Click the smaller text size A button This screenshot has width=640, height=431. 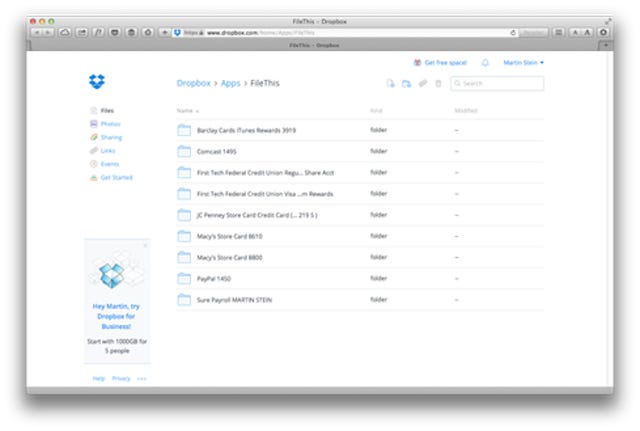576,32
